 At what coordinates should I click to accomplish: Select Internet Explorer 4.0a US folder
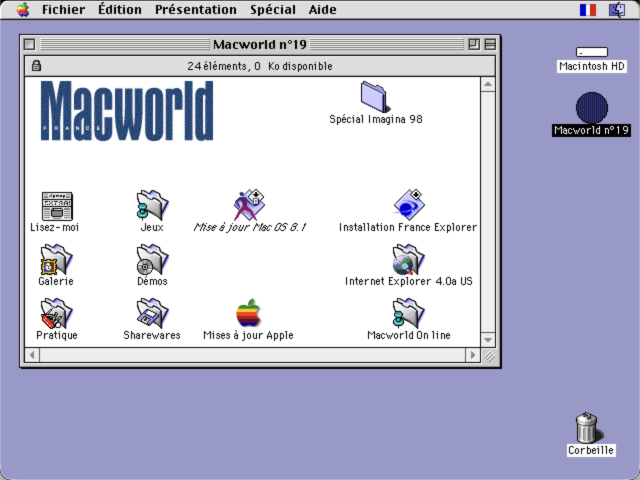pos(409,260)
